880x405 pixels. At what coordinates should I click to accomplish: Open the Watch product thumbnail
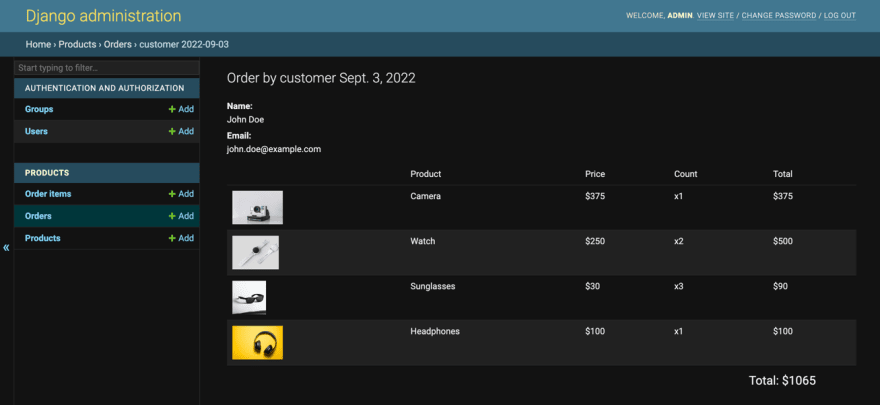click(x=255, y=252)
